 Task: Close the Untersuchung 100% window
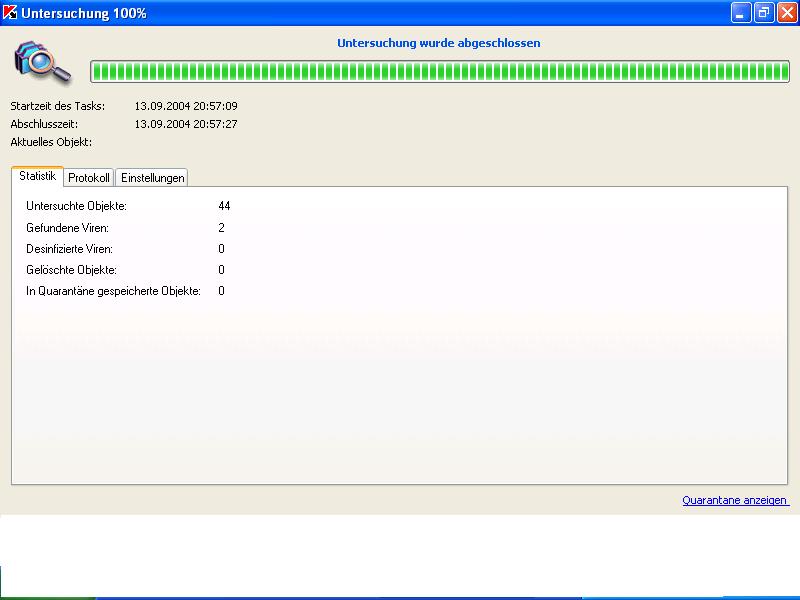coord(786,13)
